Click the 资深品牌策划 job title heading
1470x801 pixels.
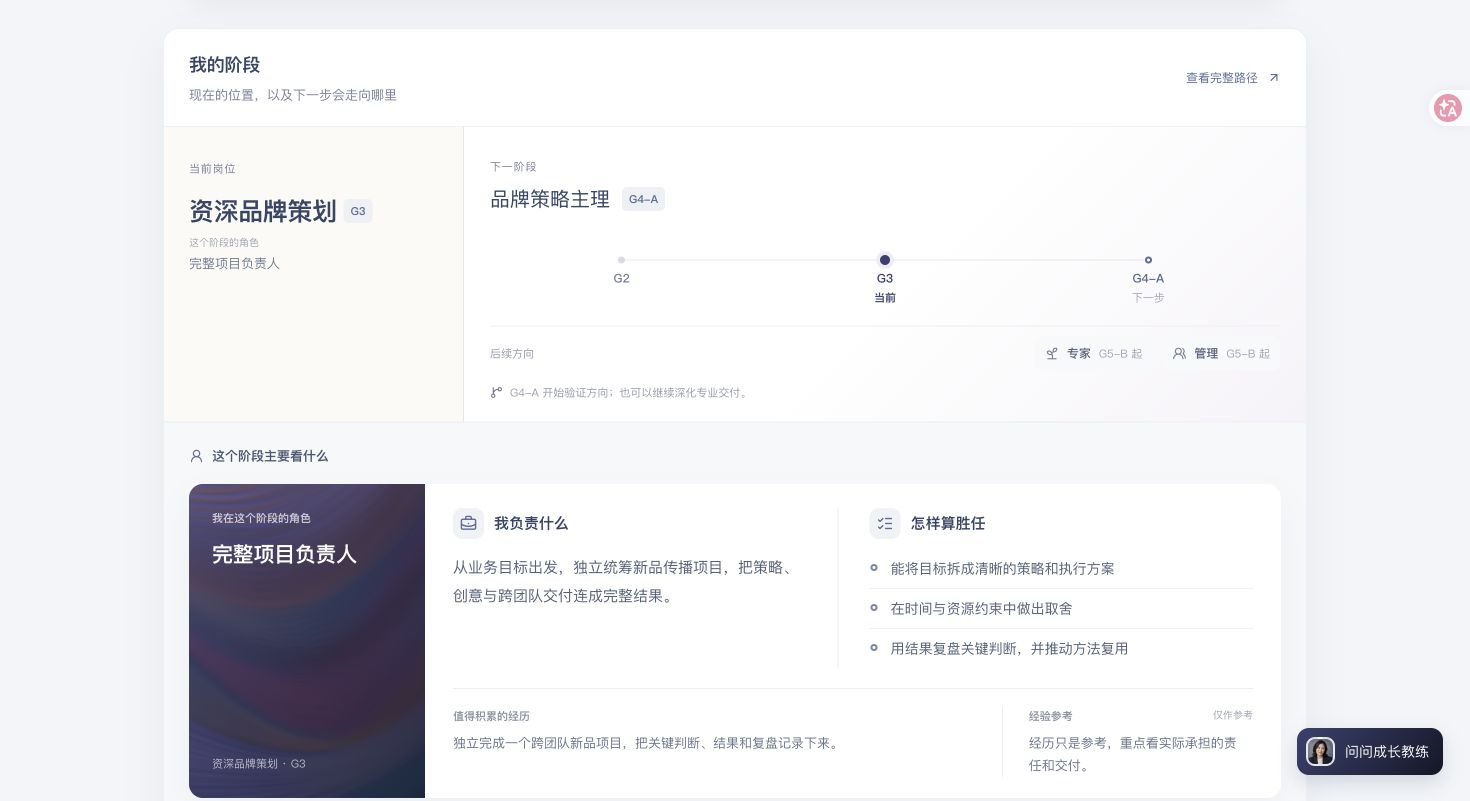coord(262,211)
